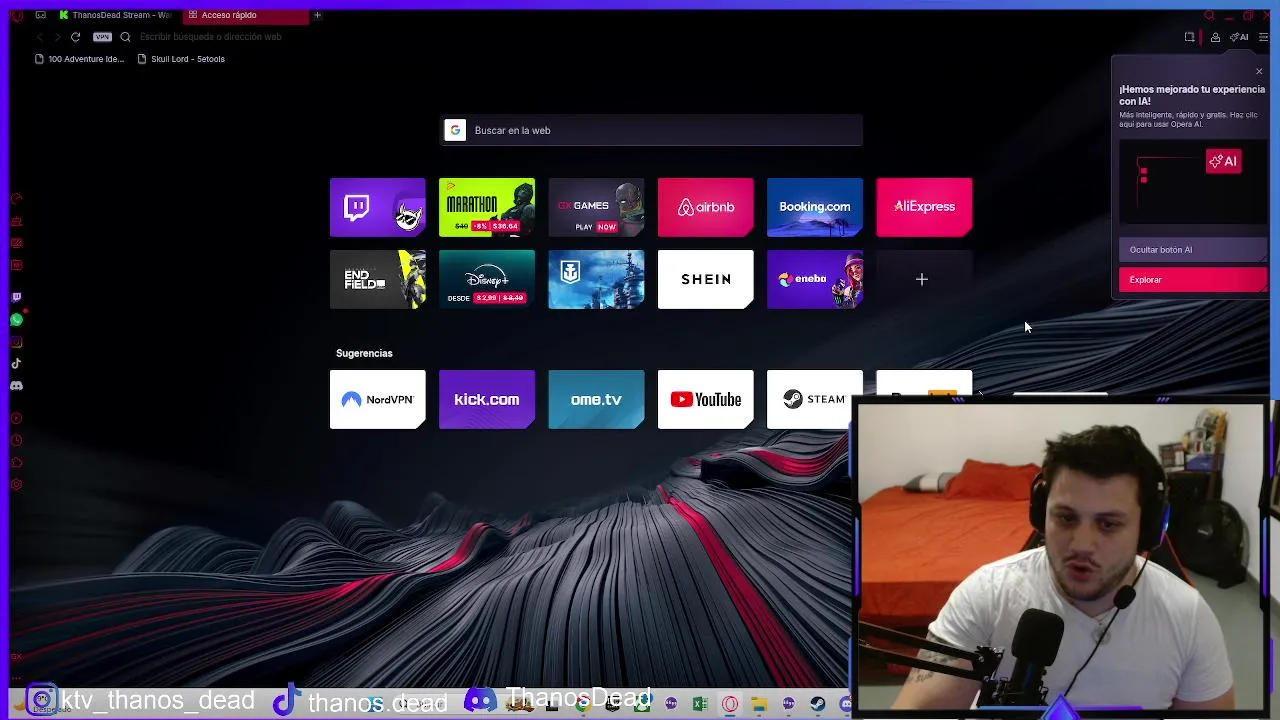Click the top search magnifier icon
Viewport: 1280px width, 720px height.
tap(1209, 15)
